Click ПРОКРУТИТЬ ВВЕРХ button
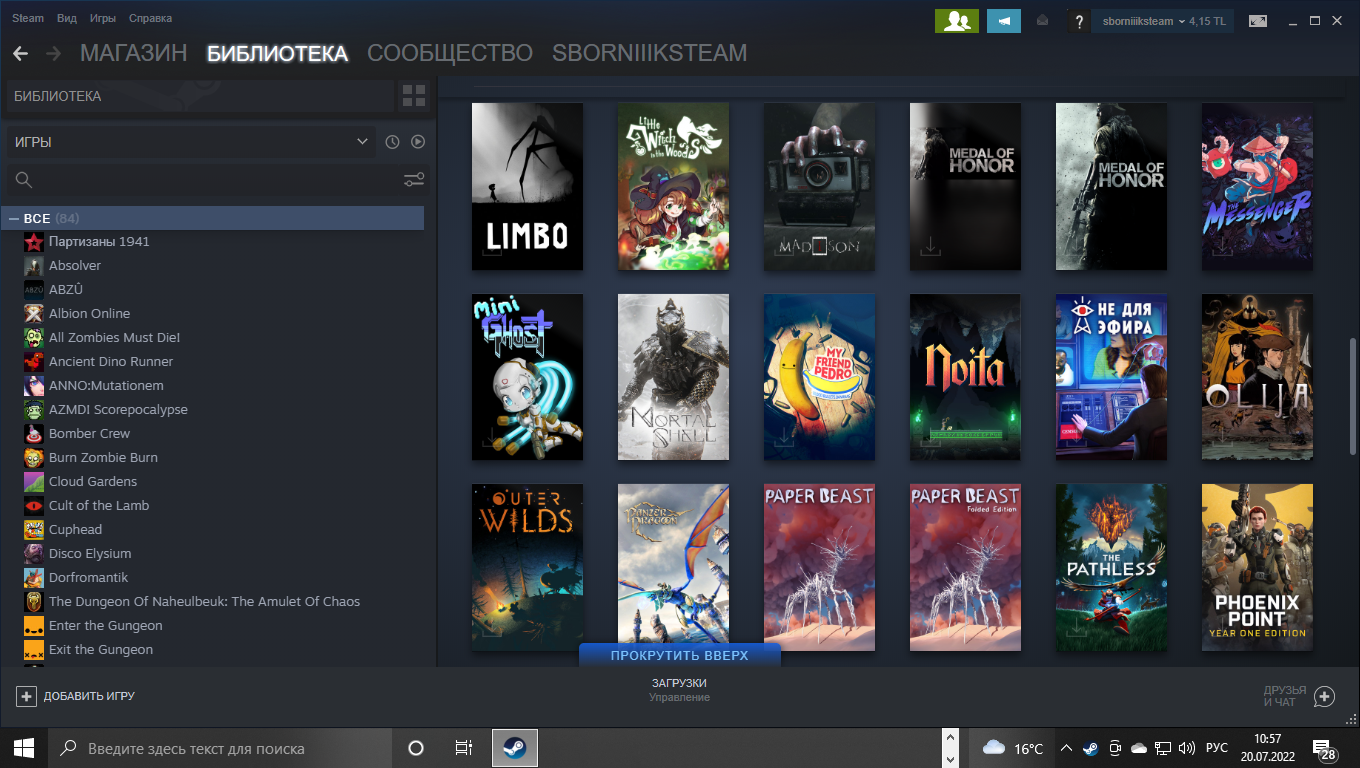 pyautogui.click(x=679, y=656)
